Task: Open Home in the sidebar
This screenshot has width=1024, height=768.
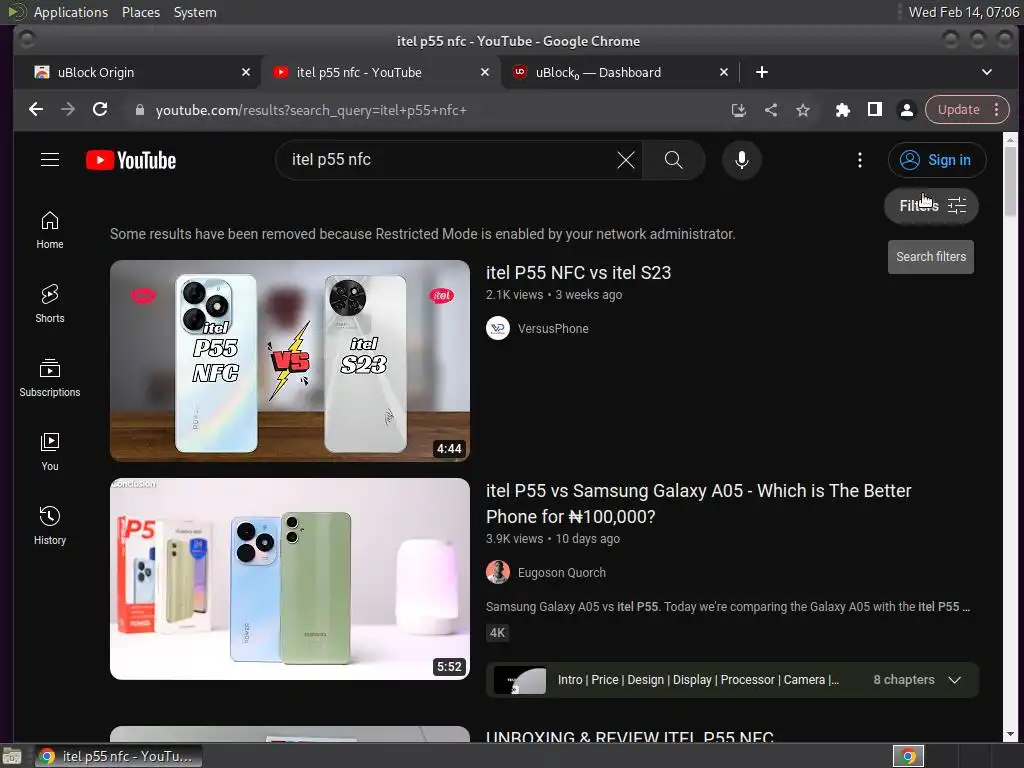Action: [x=50, y=230]
